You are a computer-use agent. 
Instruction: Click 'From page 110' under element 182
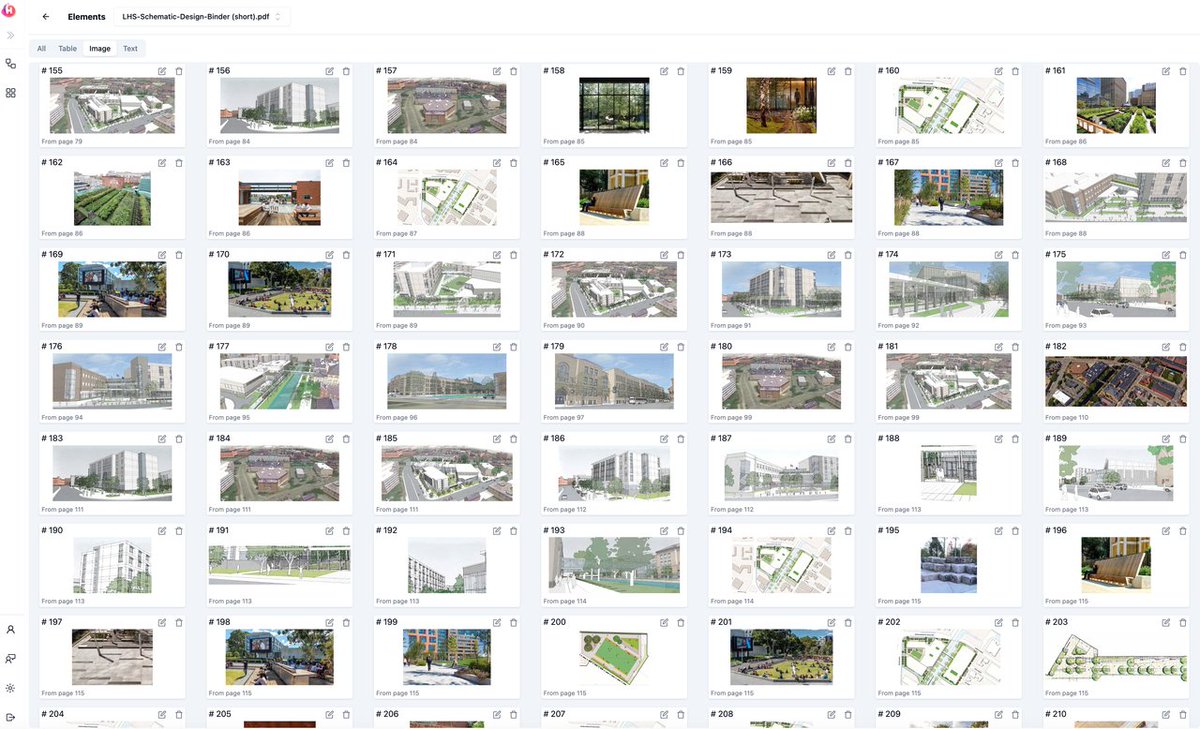tap(1069, 418)
